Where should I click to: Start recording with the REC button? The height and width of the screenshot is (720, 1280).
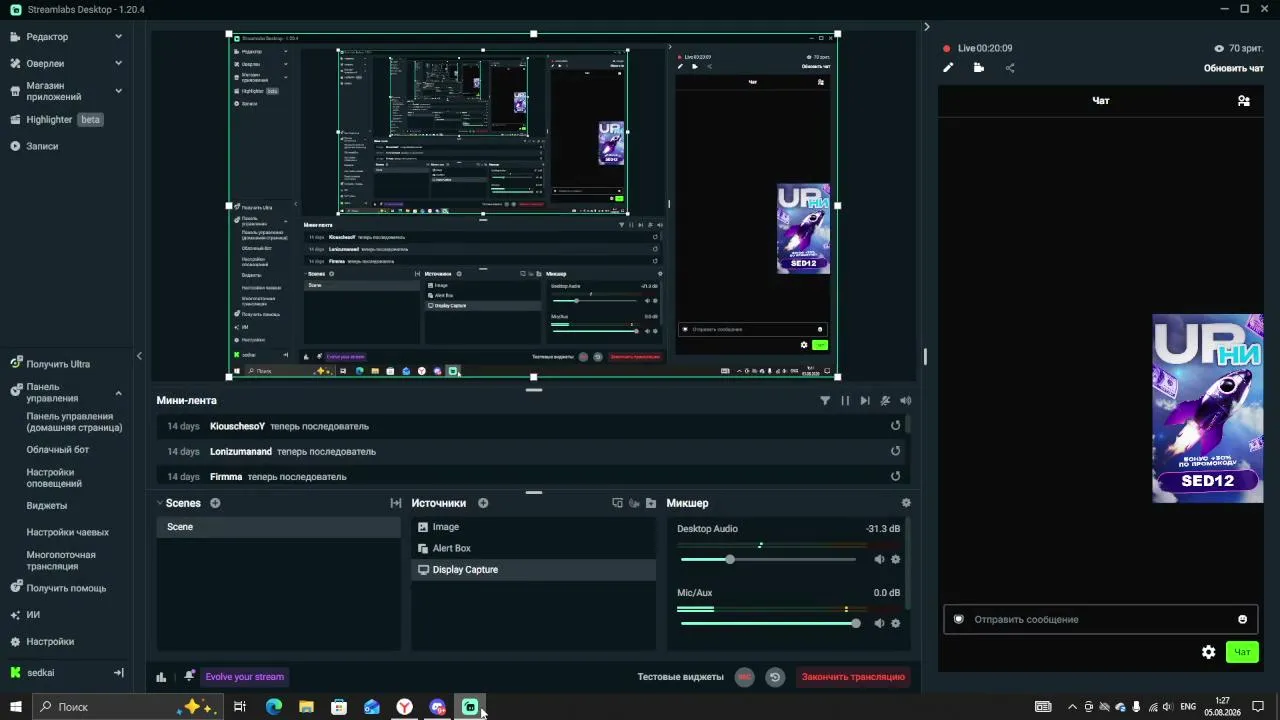coord(744,677)
